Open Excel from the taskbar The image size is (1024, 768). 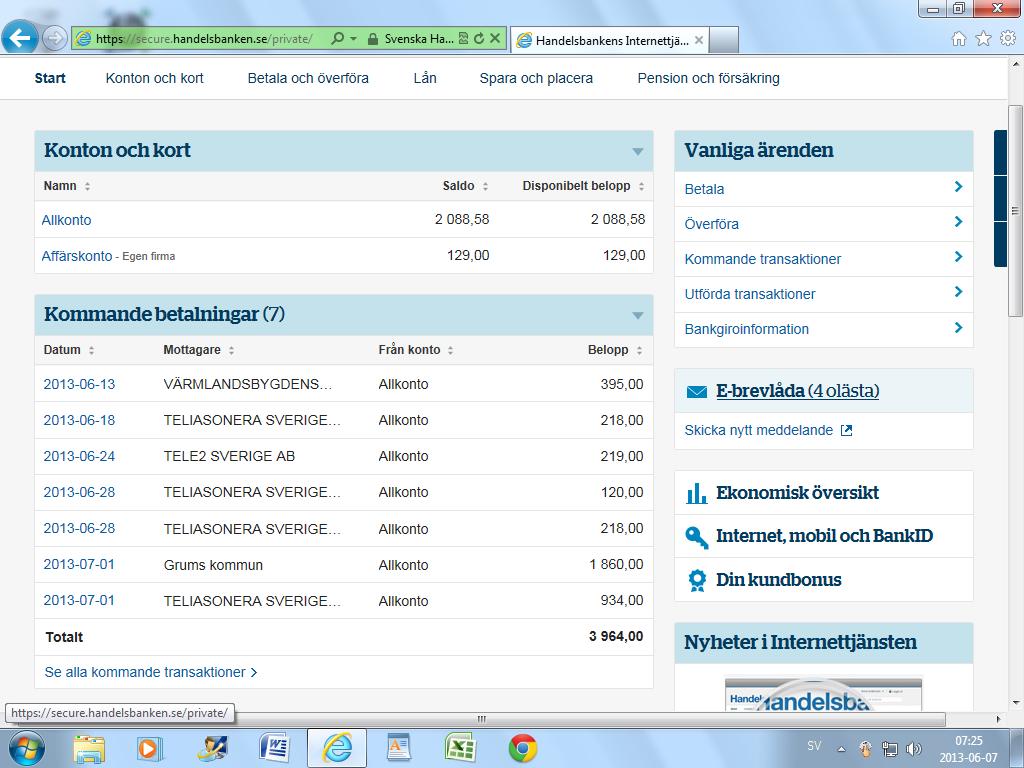pos(460,748)
